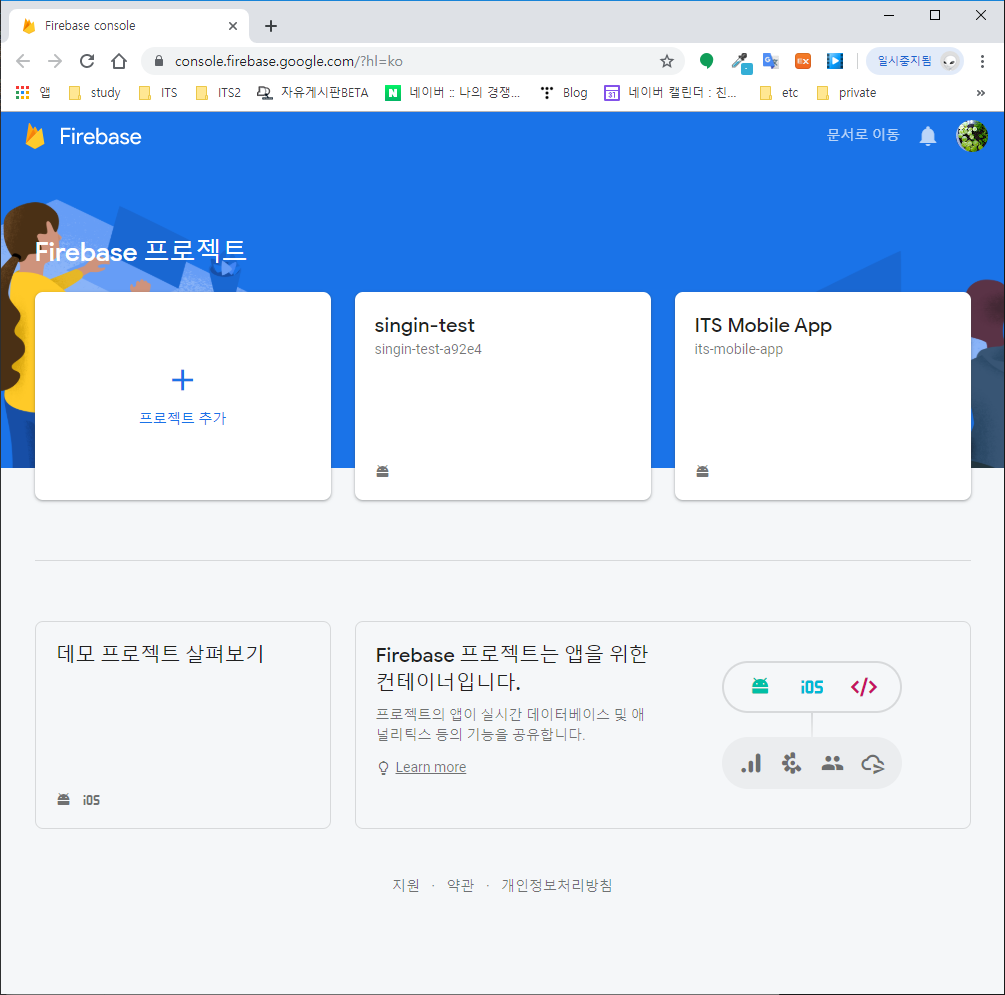Click the plus icon to add project
The width and height of the screenshot is (1005, 995).
pyautogui.click(x=183, y=380)
